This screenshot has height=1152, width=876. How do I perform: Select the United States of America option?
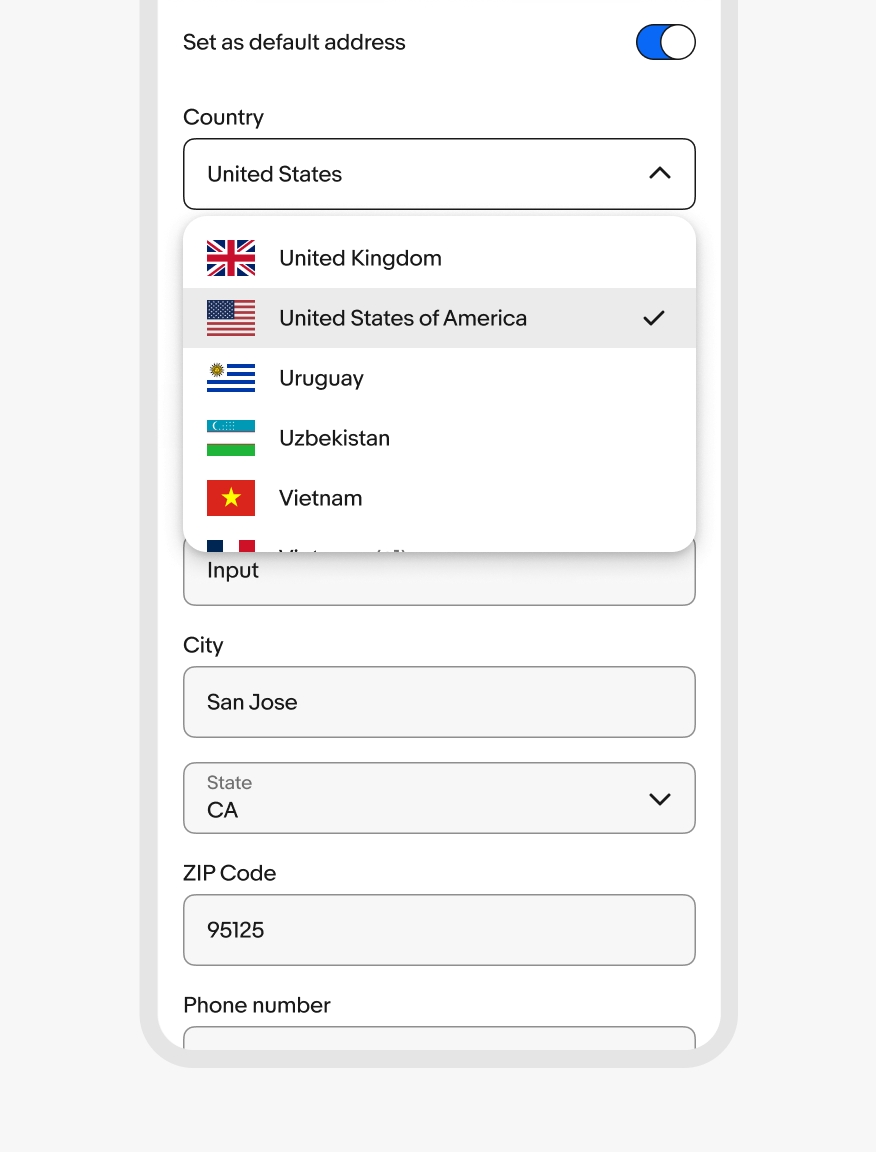click(403, 318)
